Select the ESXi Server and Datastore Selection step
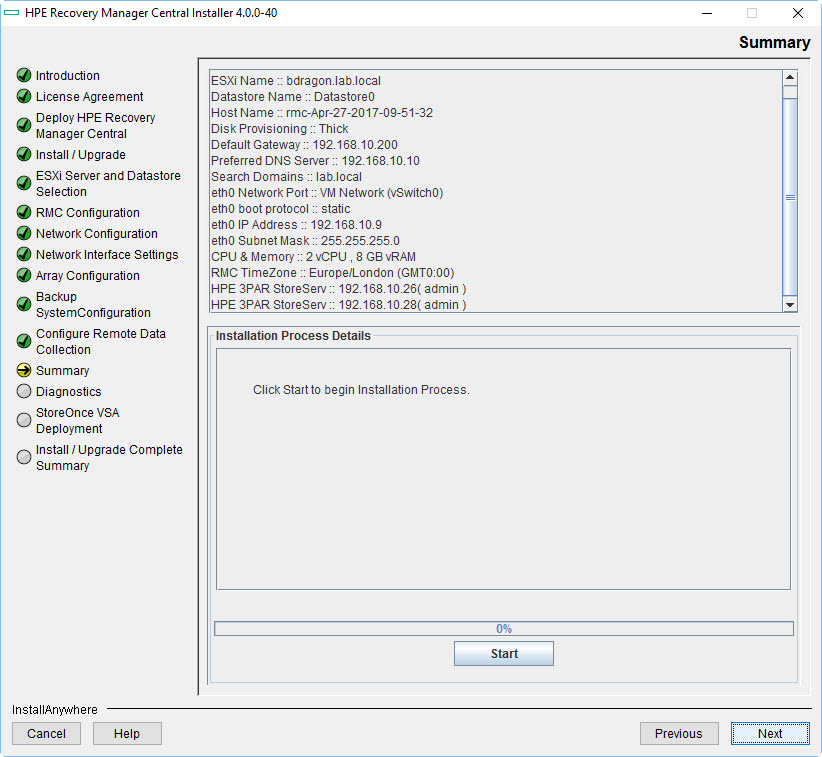Viewport: 822px width, 757px height. tap(23, 181)
